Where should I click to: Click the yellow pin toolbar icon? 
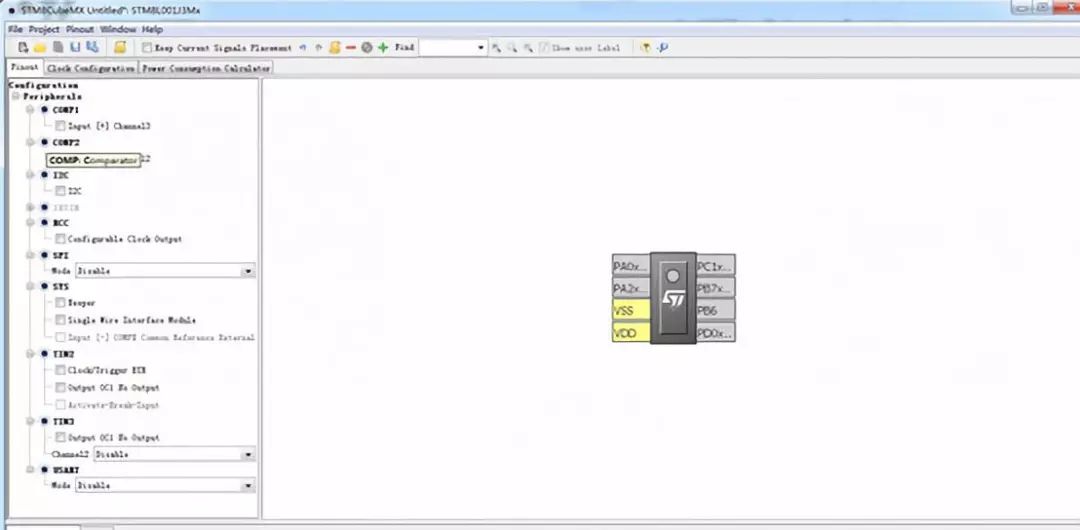tap(645, 48)
